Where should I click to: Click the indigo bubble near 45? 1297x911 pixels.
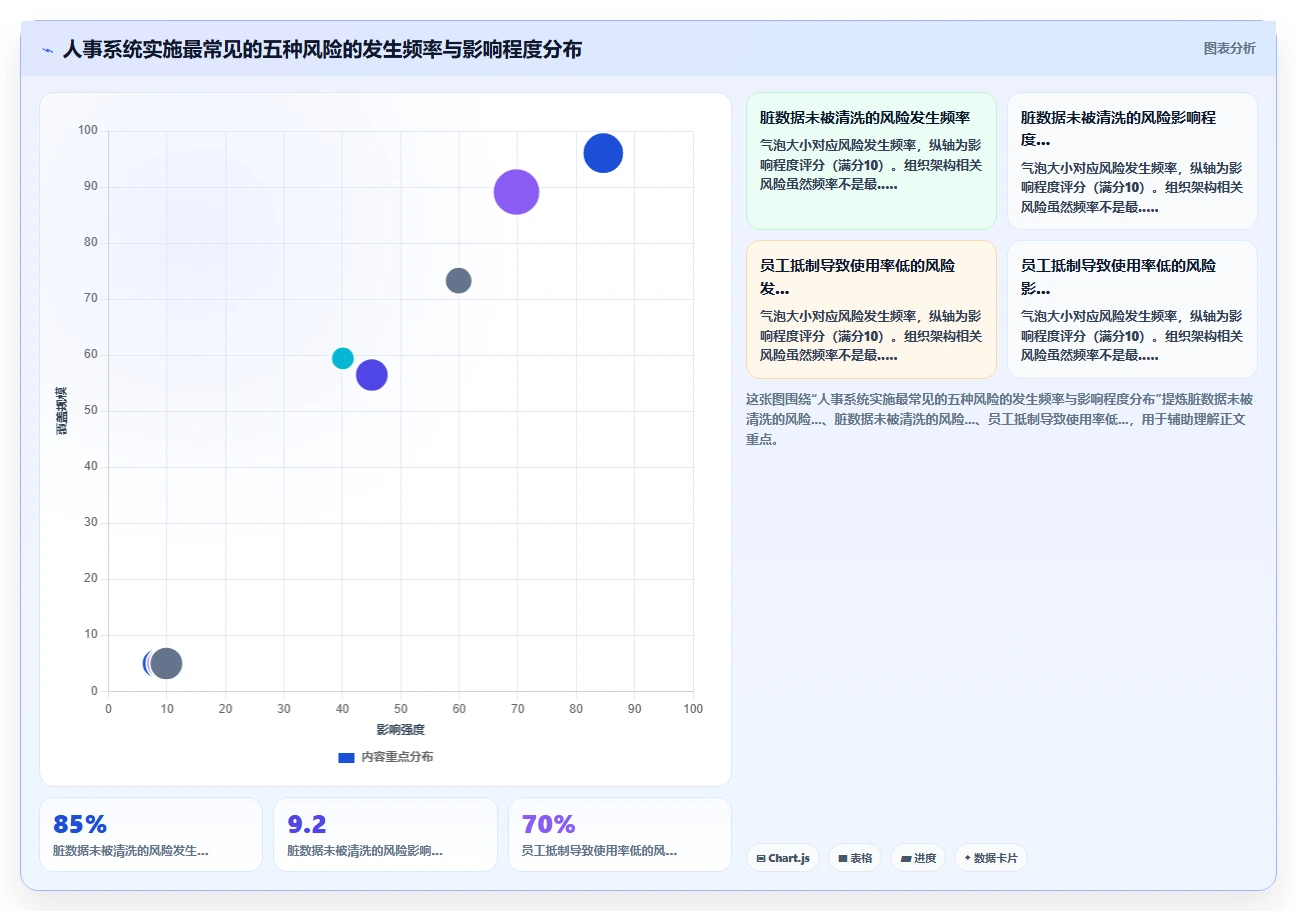372,375
